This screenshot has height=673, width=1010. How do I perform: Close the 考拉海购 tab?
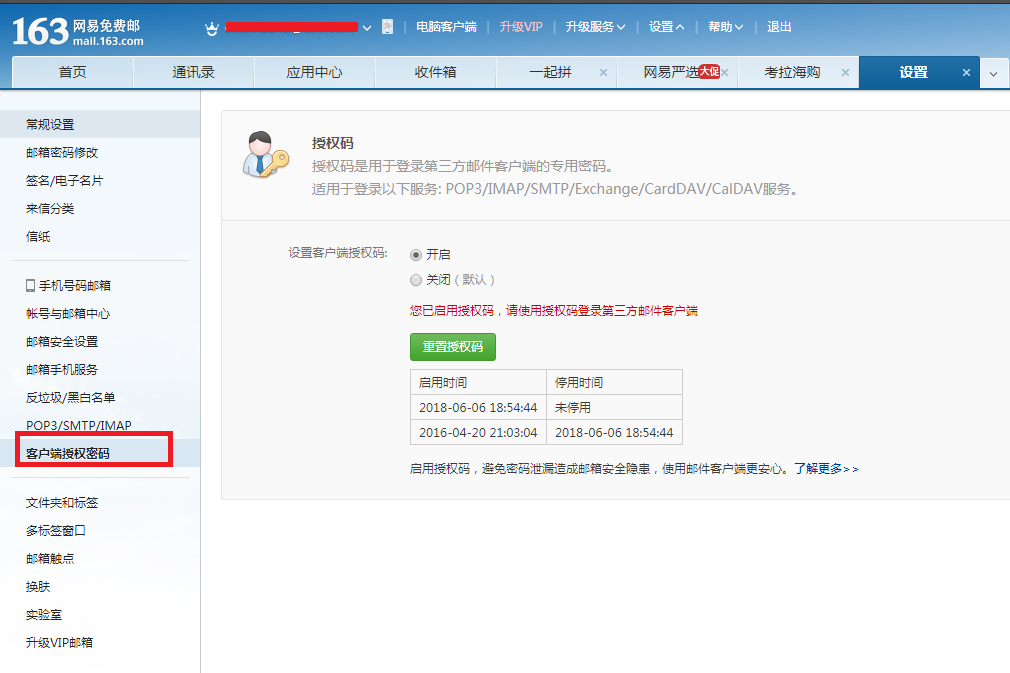pos(845,73)
